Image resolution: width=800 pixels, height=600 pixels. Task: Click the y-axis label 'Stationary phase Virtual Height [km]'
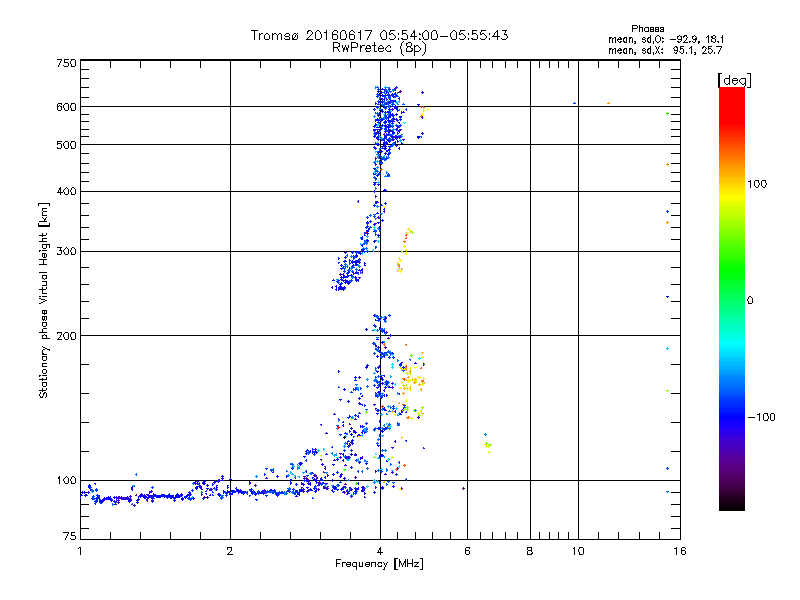tap(44, 301)
